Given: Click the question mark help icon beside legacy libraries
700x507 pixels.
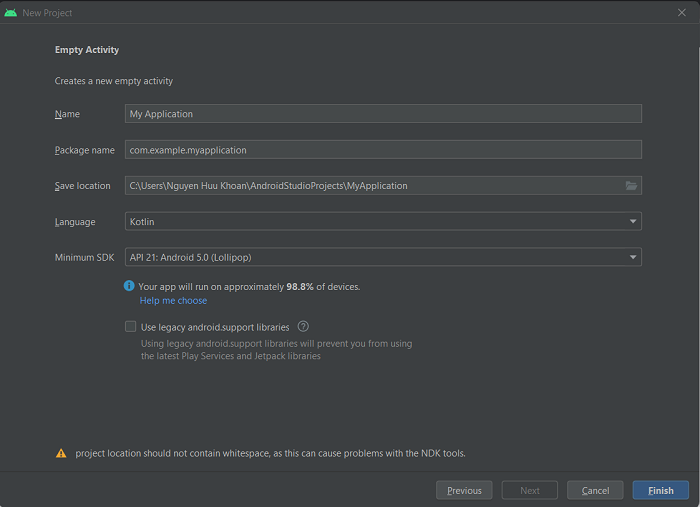Looking at the screenshot, I should click(303, 327).
